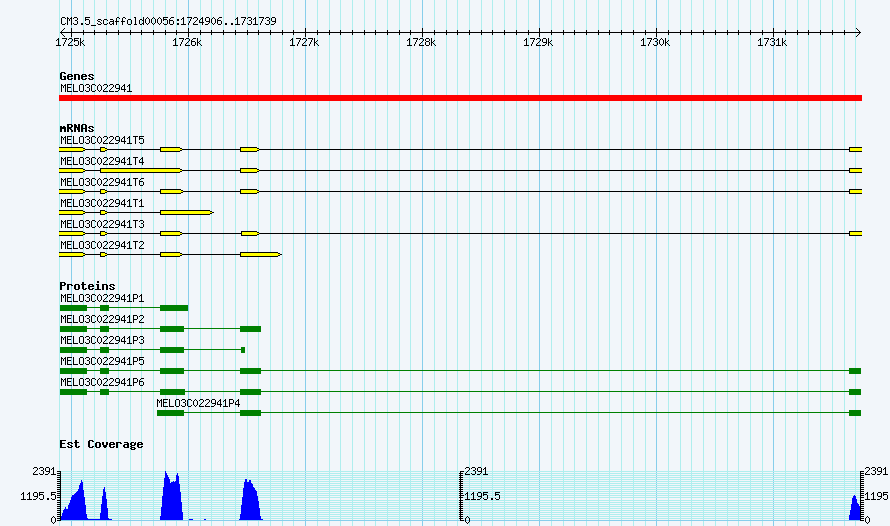Click the last green exon of MELO3C022941P5
Image resolution: width=890 pixels, height=526 pixels.
point(855,371)
